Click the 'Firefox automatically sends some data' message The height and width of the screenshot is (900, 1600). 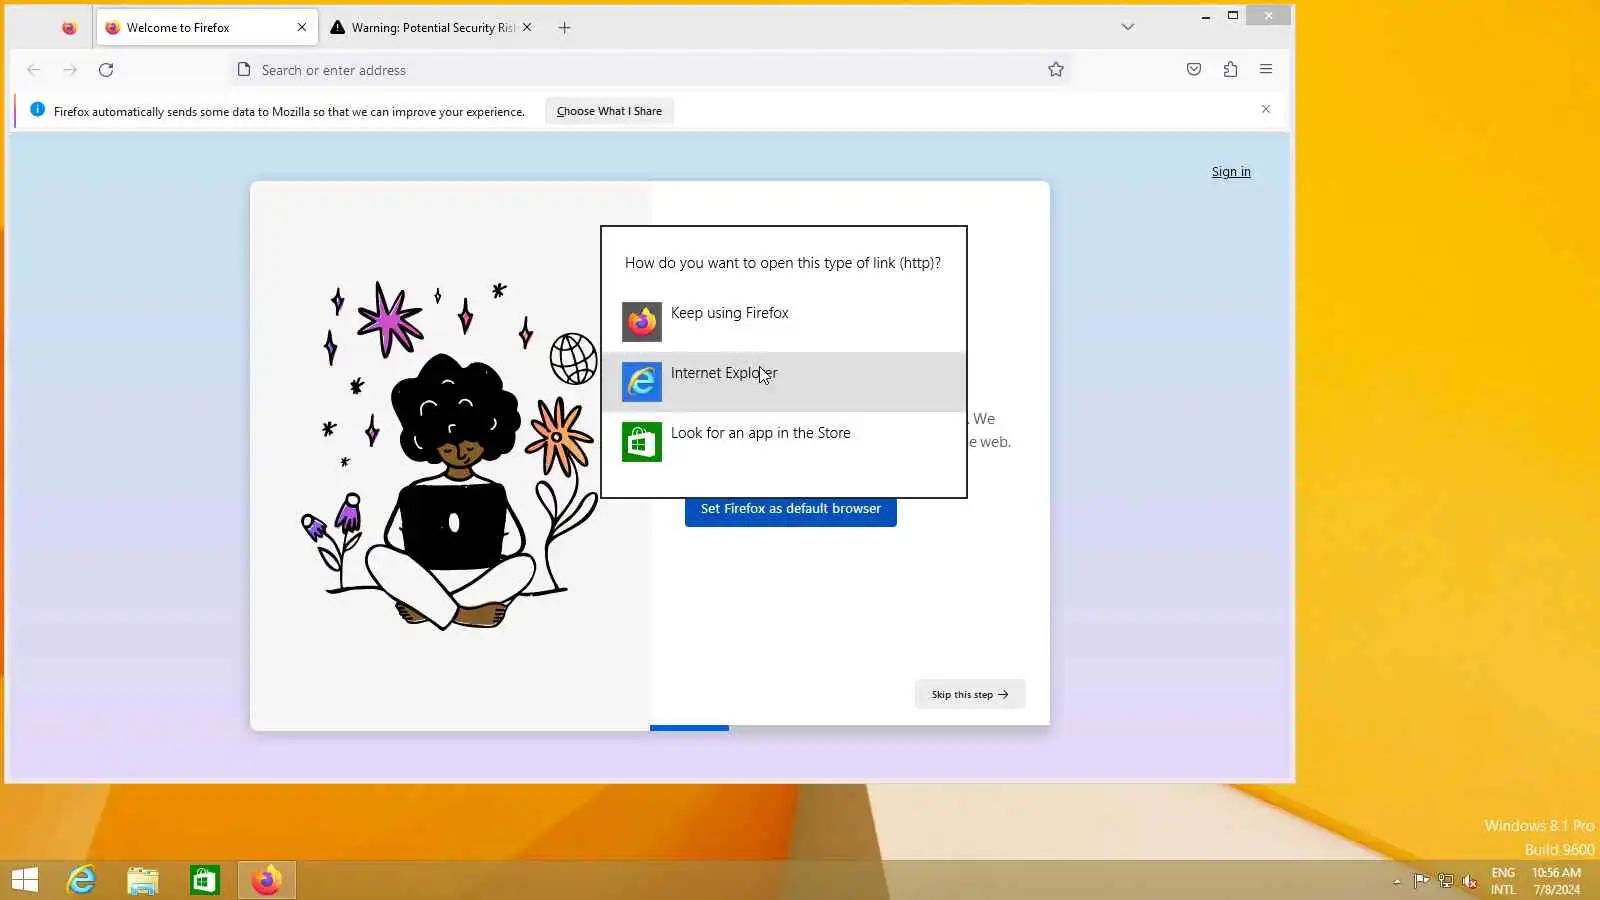pos(289,112)
